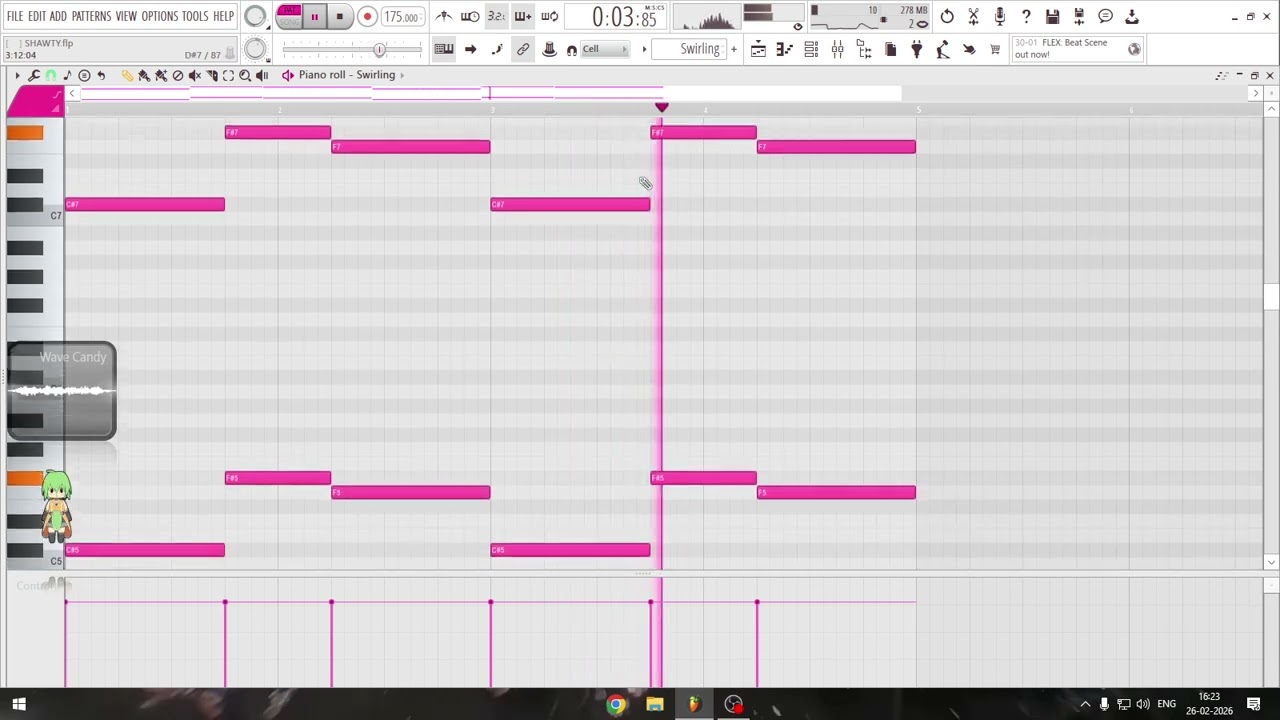Open the Mixer faders icon
Viewport: 1280px width, 720px height.
(x=837, y=49)
